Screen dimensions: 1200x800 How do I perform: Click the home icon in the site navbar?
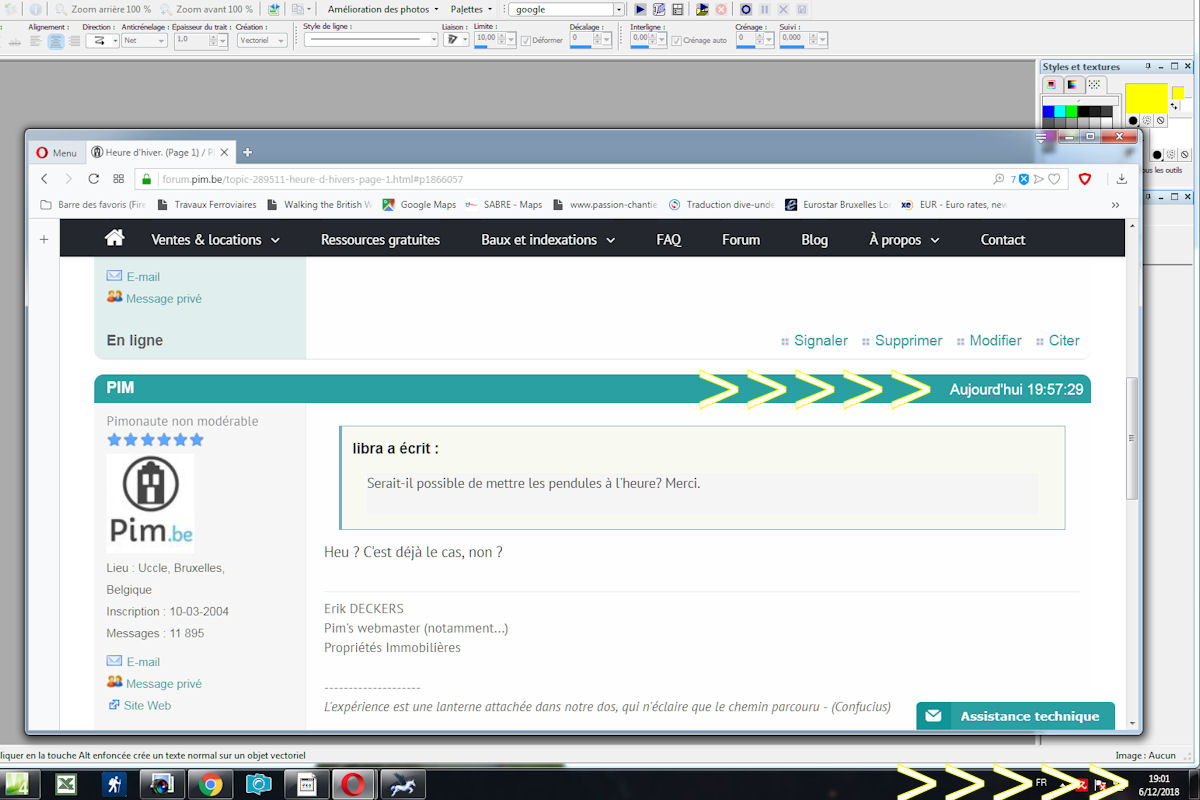pos(115,239)
